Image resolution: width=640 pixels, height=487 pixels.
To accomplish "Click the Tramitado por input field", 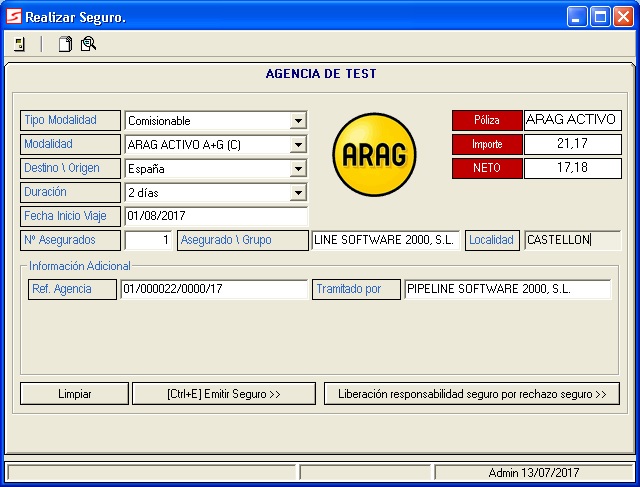I will (508, 289).
